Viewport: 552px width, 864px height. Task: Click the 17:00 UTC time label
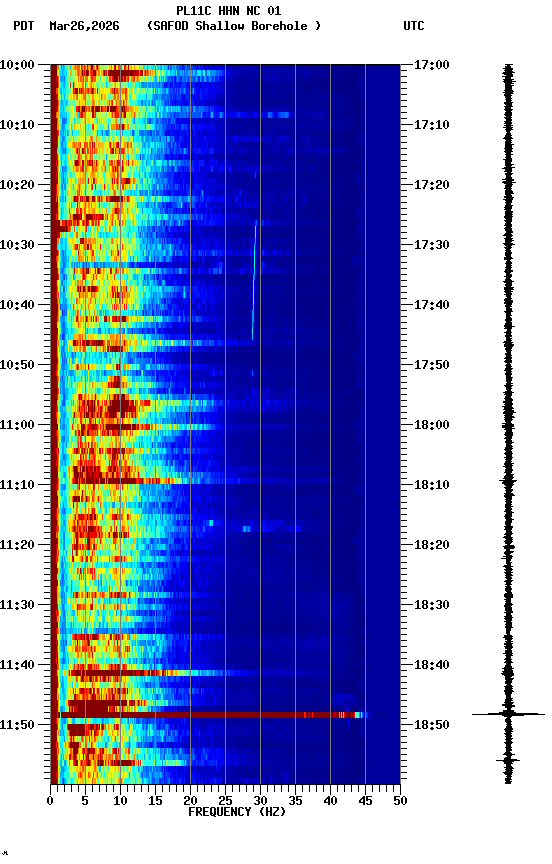(x=432, y=65)
